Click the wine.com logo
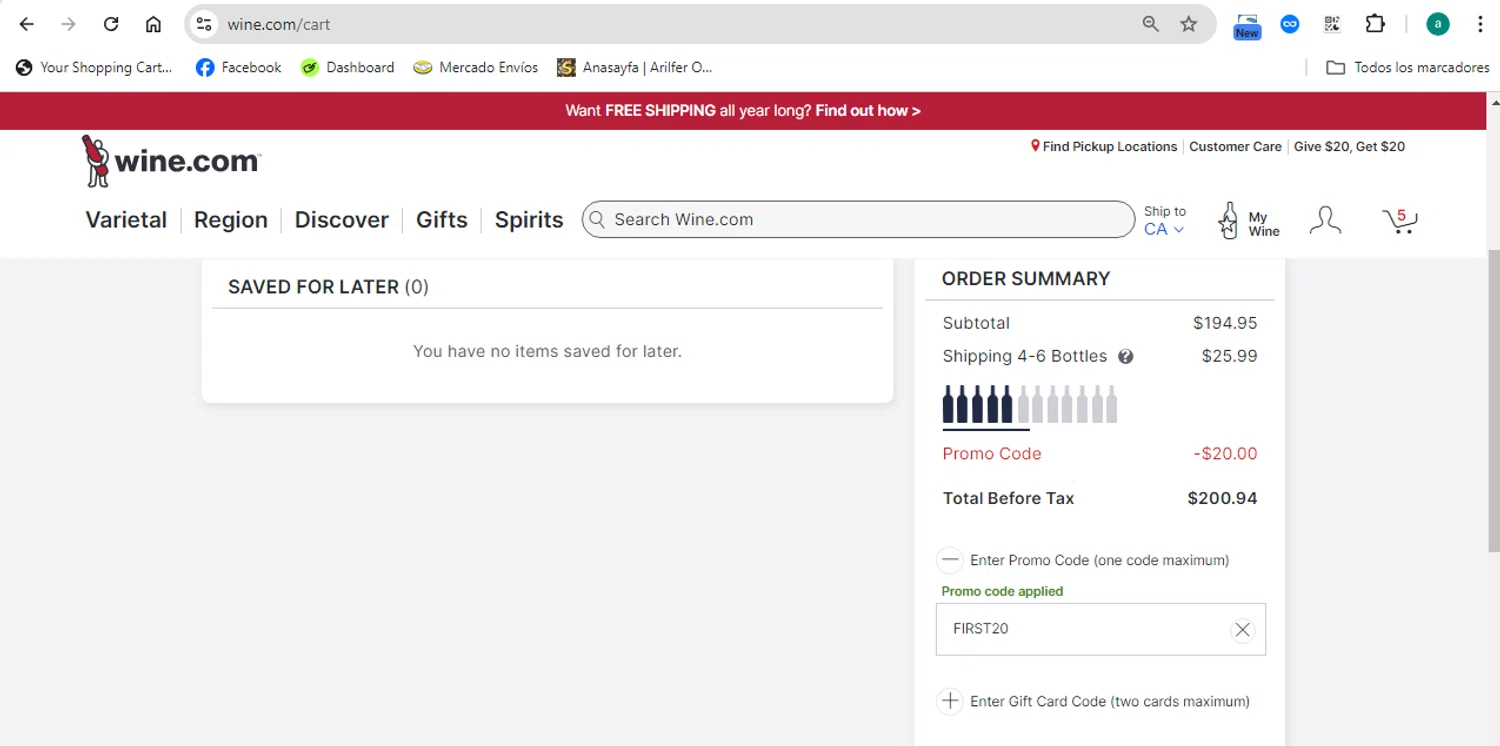This screenshot has width=1500, height=746. [171, 161]
